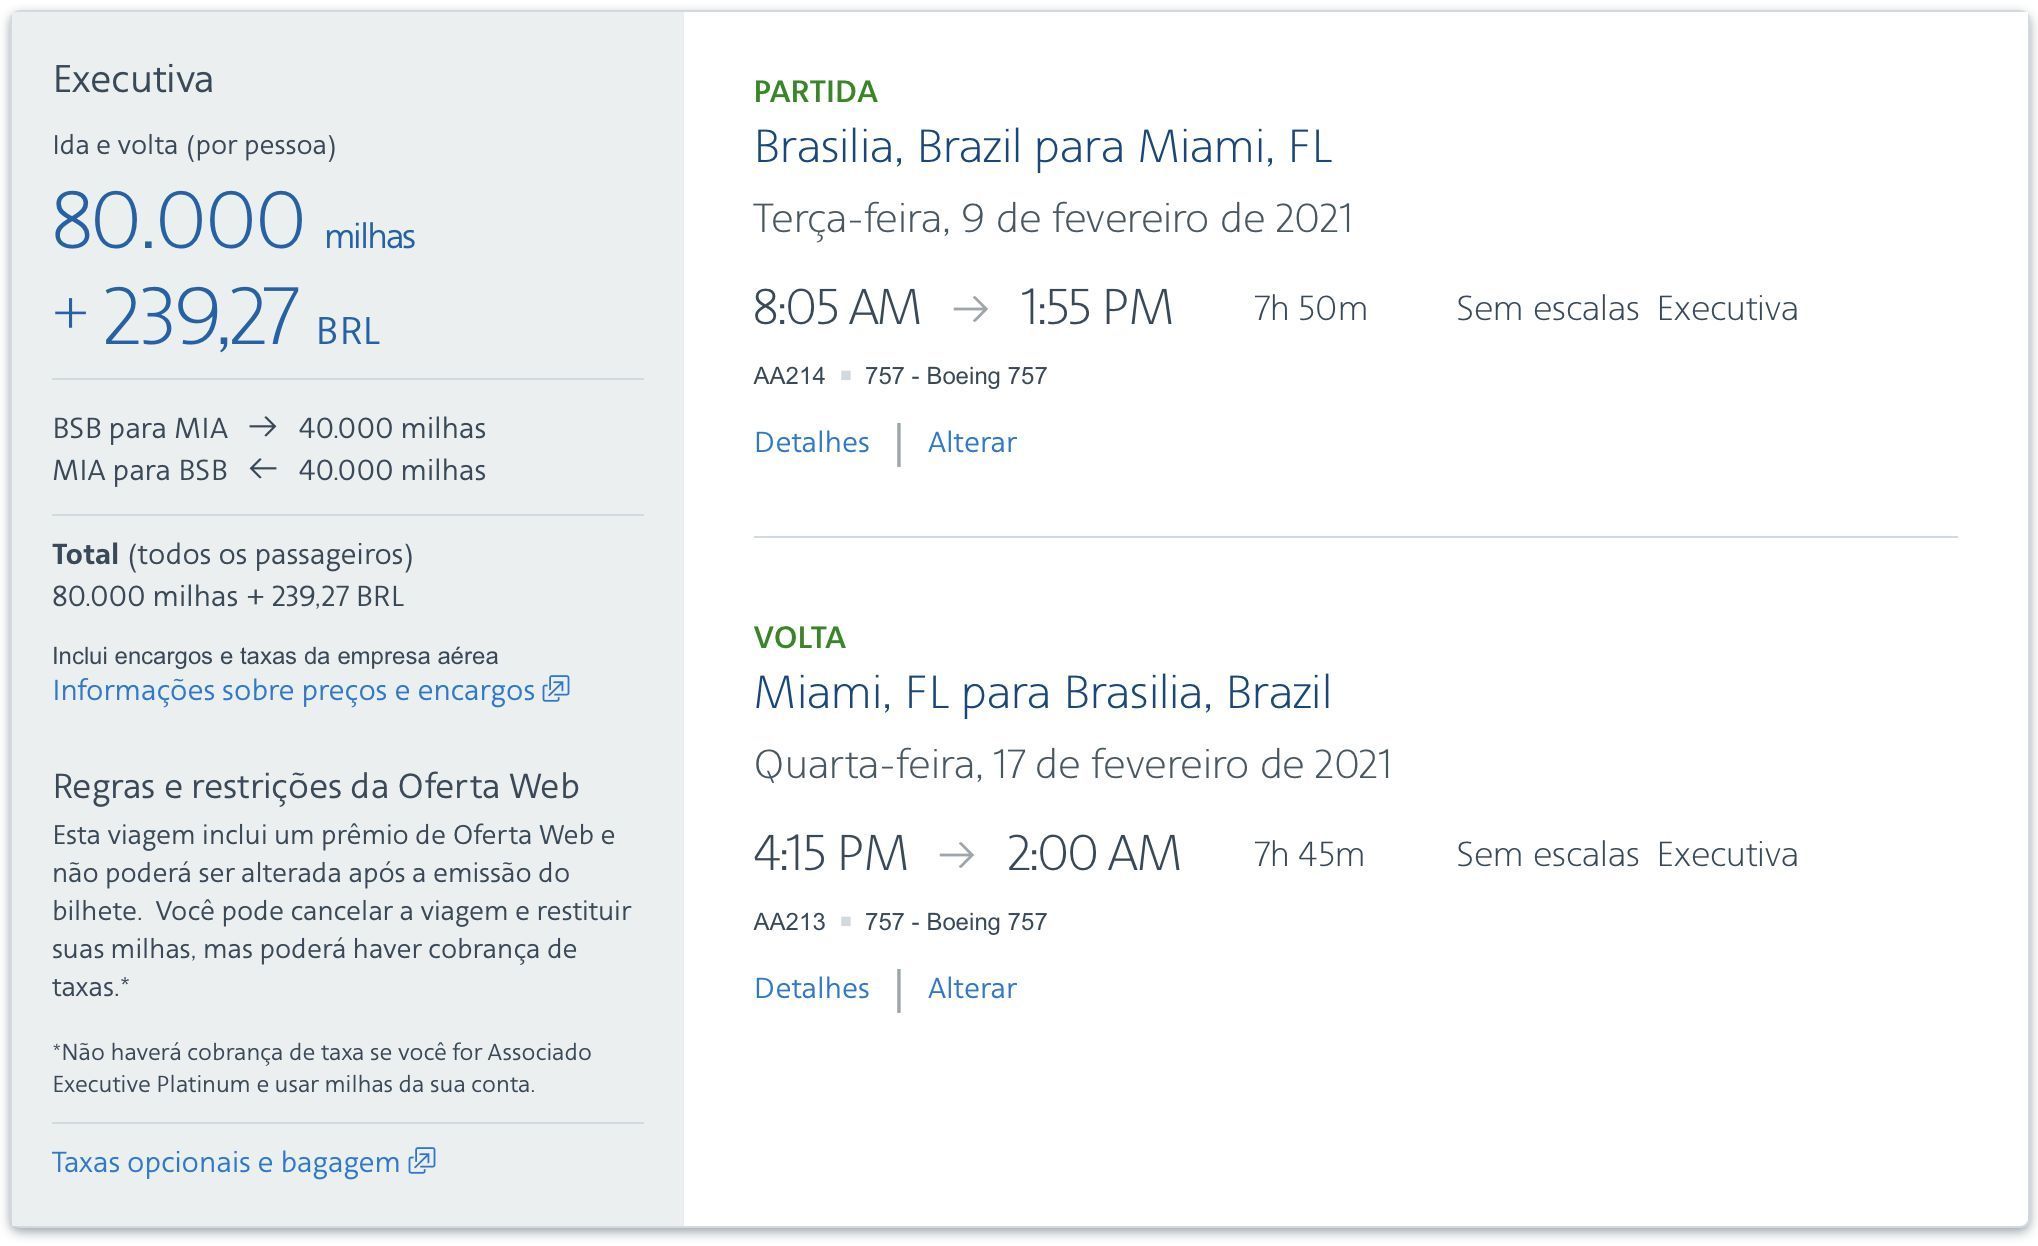This screenshot has width=2038, height=1246.
Task: Open Detalhes for the departure flight AA214
Action: pos(812,442)
